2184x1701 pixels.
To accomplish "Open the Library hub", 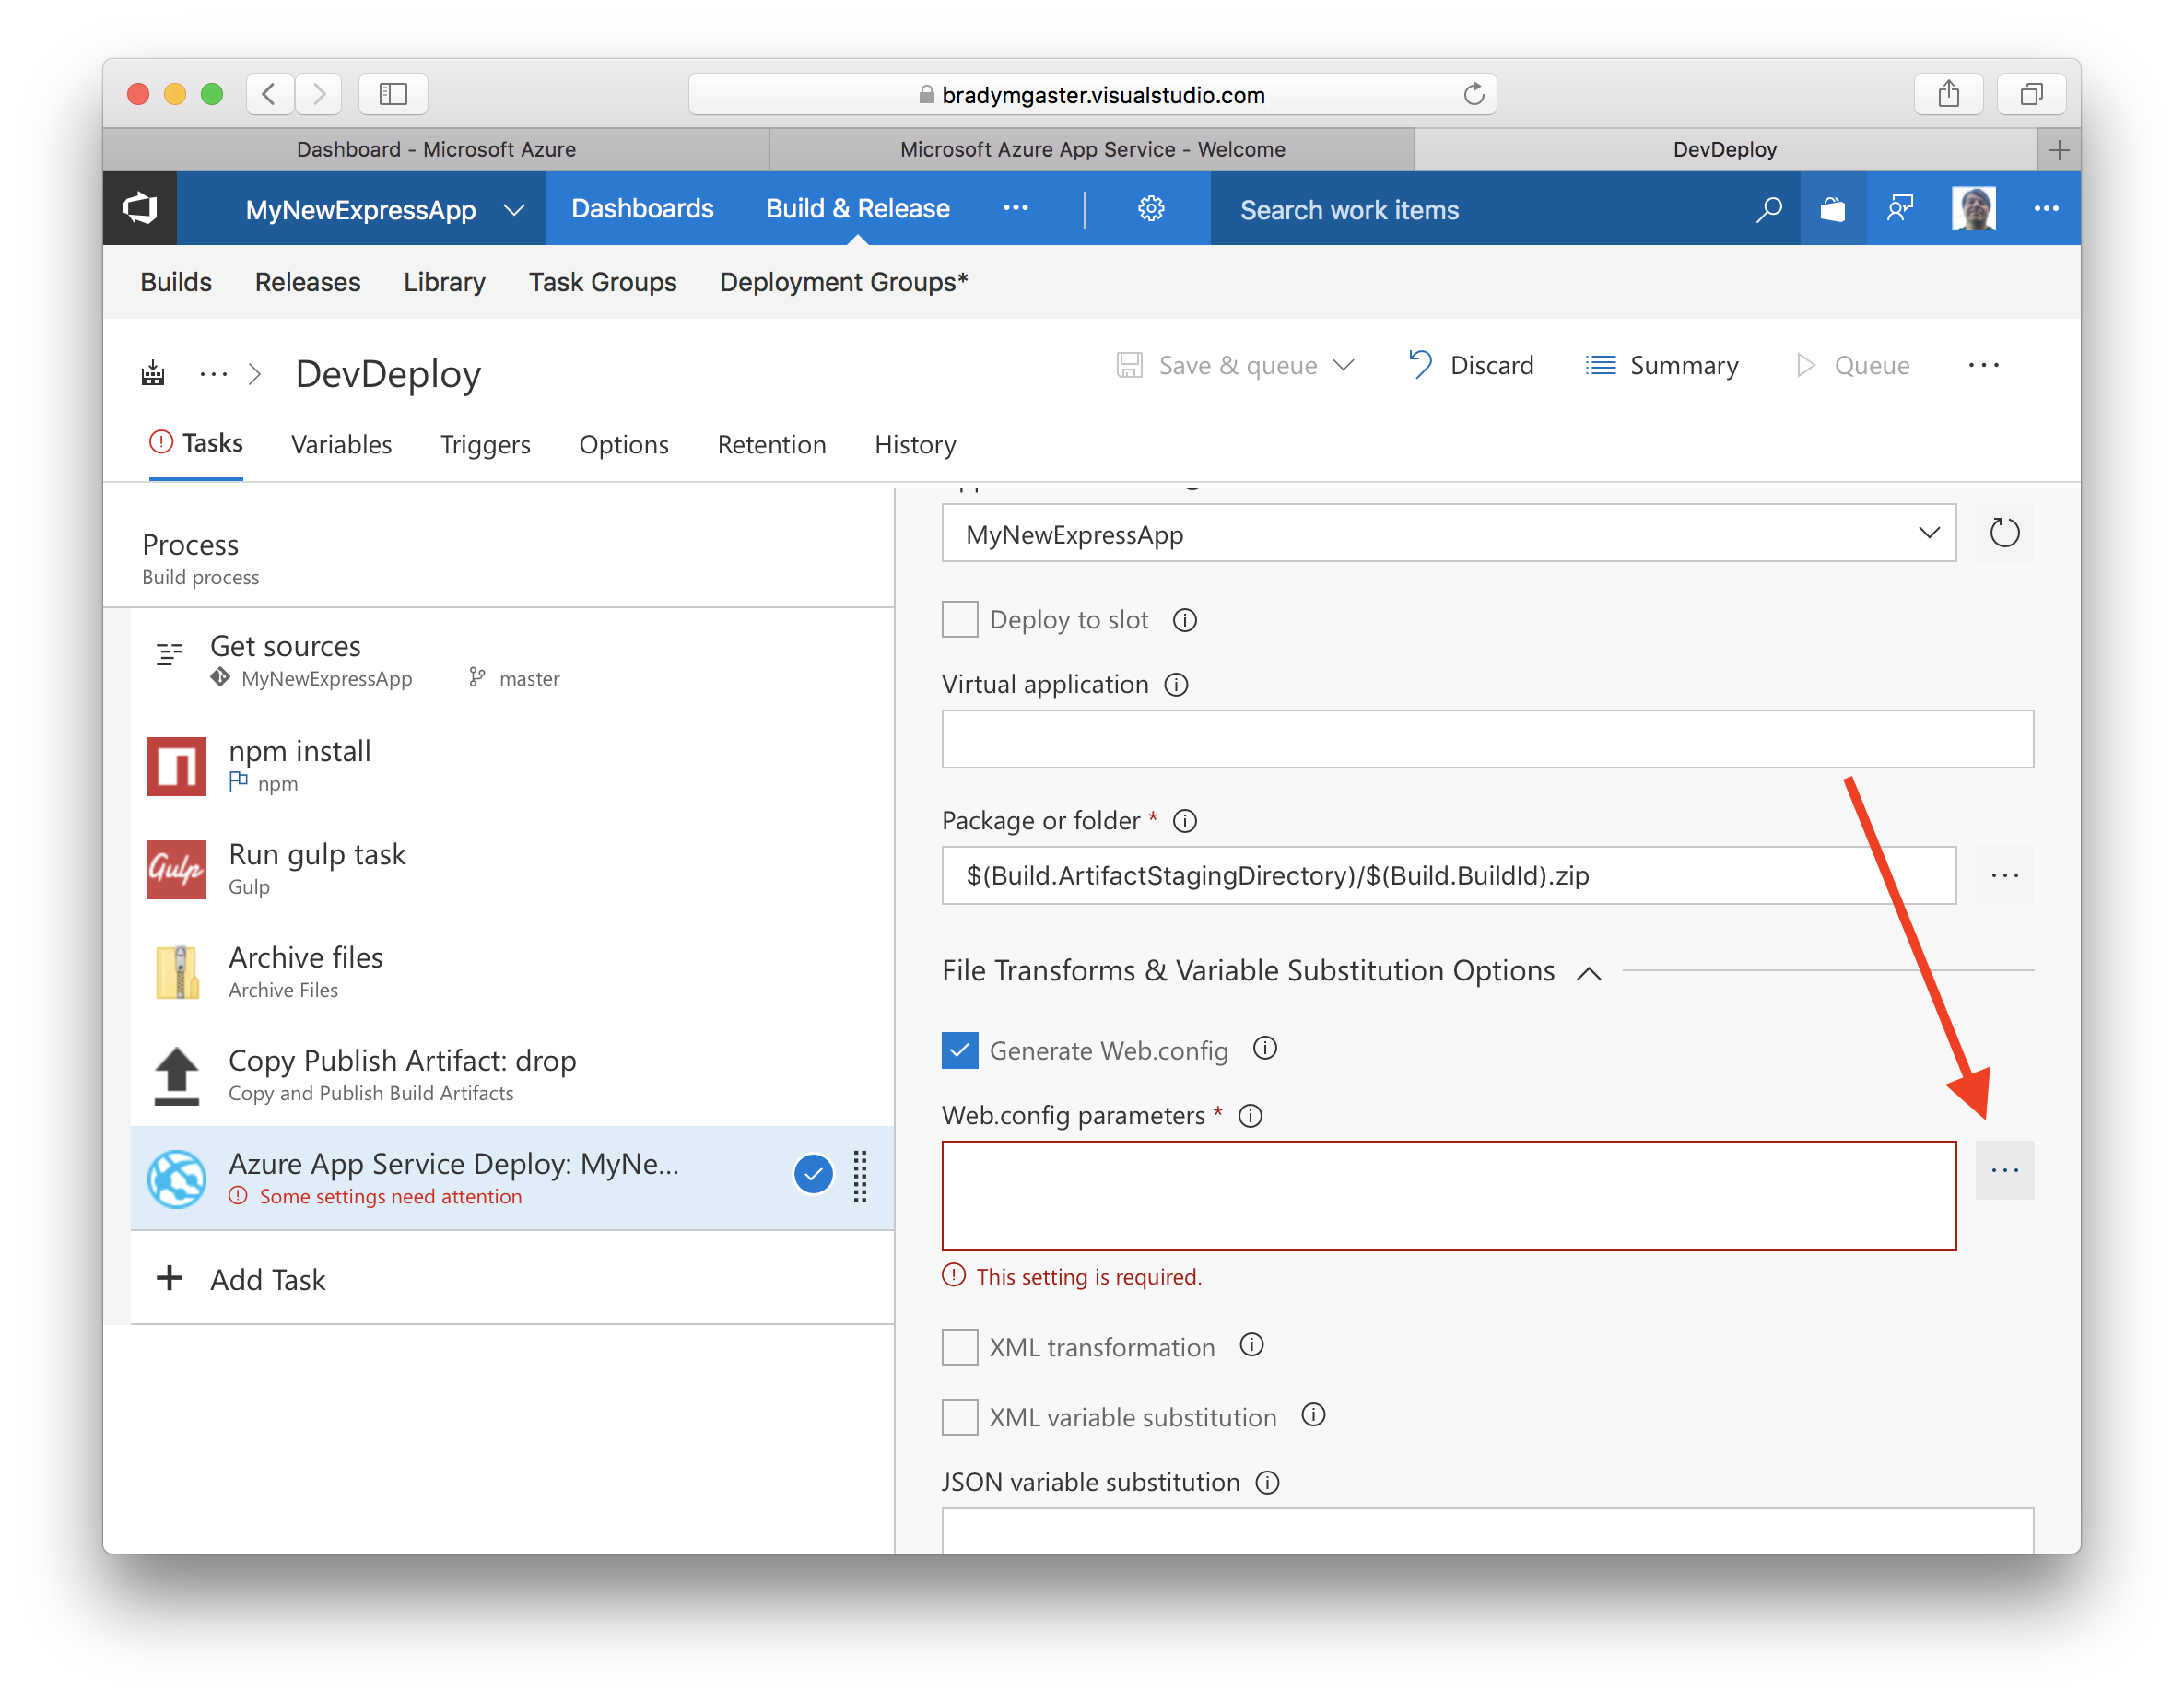I will coord(444,282).
